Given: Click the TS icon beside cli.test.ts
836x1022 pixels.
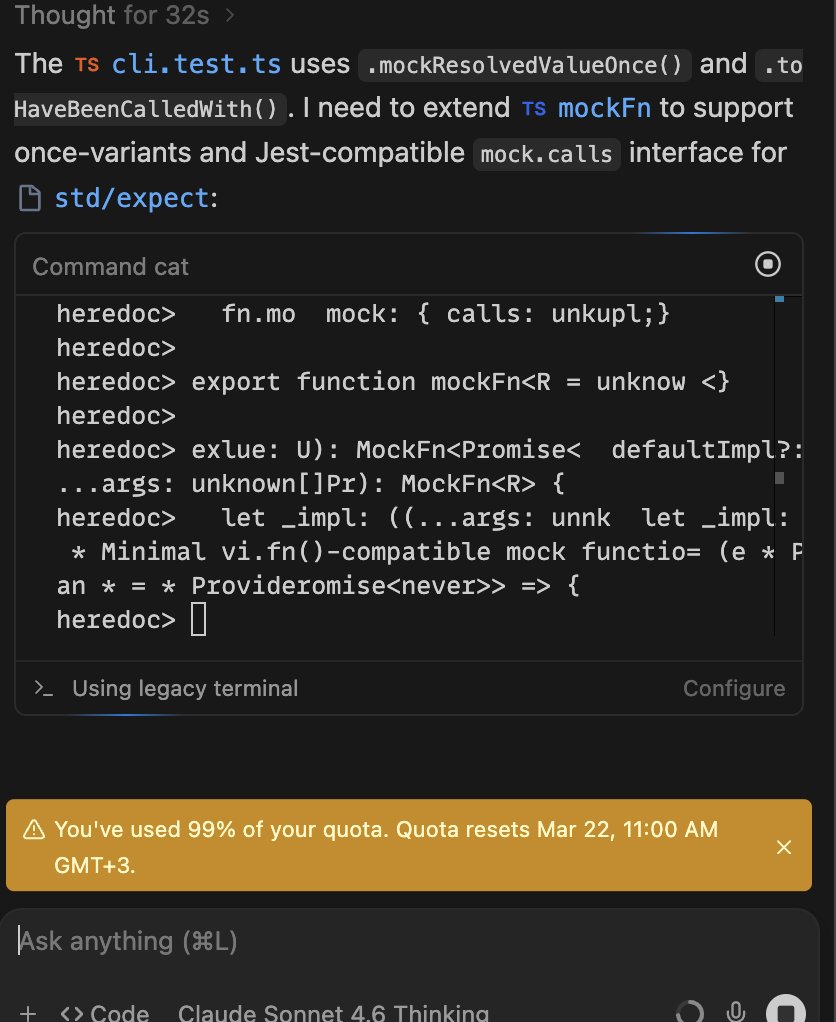Looking at the screenshot, I should click(87, 65).
